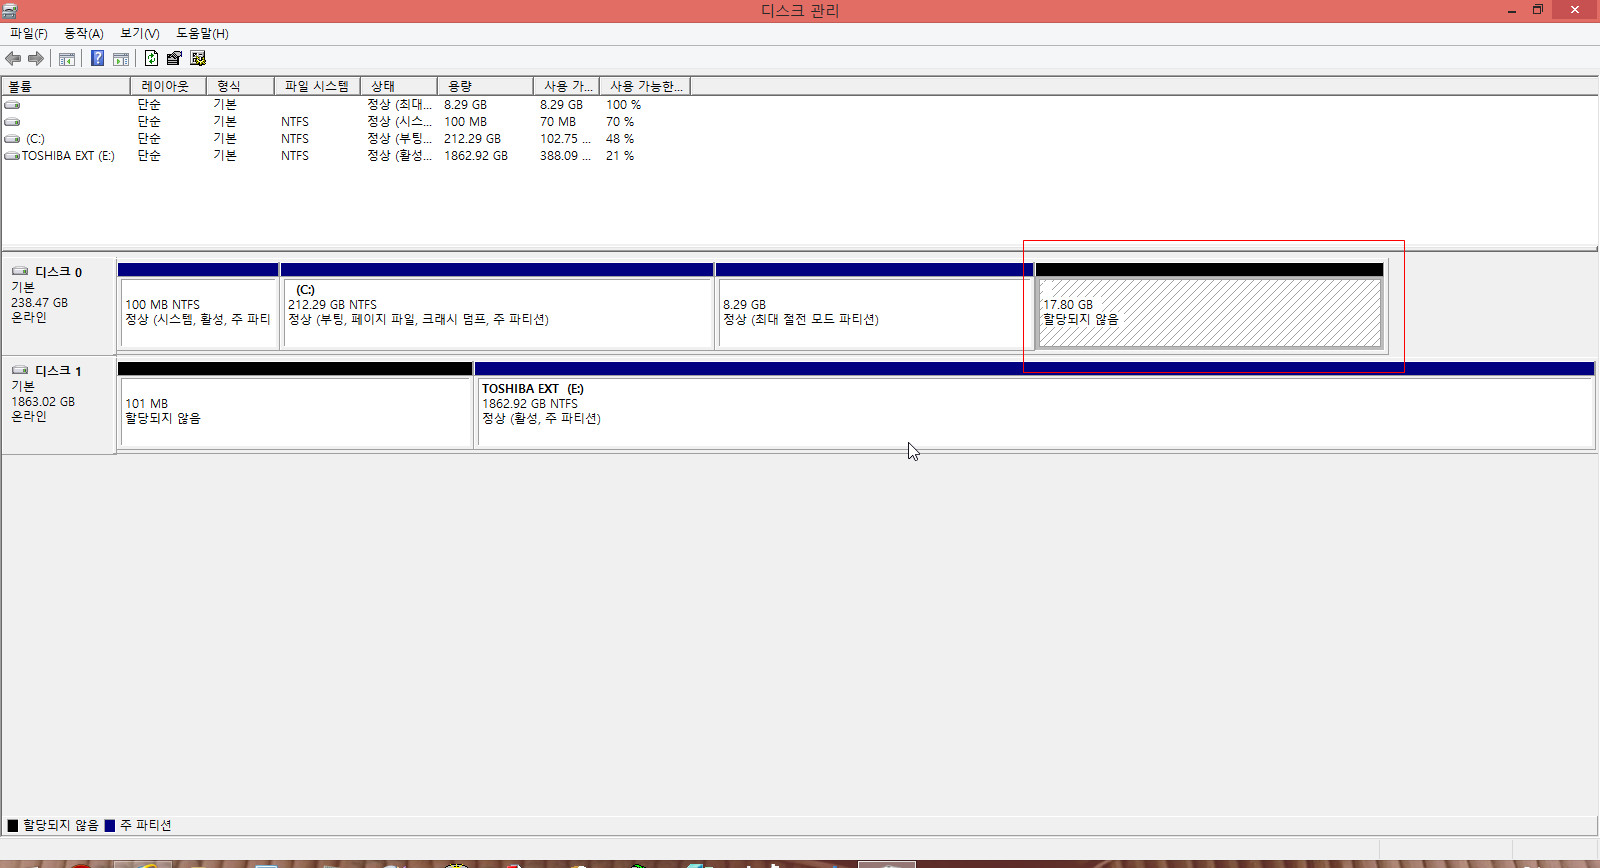
Task: Sort by the 파일 시스템 column header
Action: pyautogui.click(x=317, y=86)
